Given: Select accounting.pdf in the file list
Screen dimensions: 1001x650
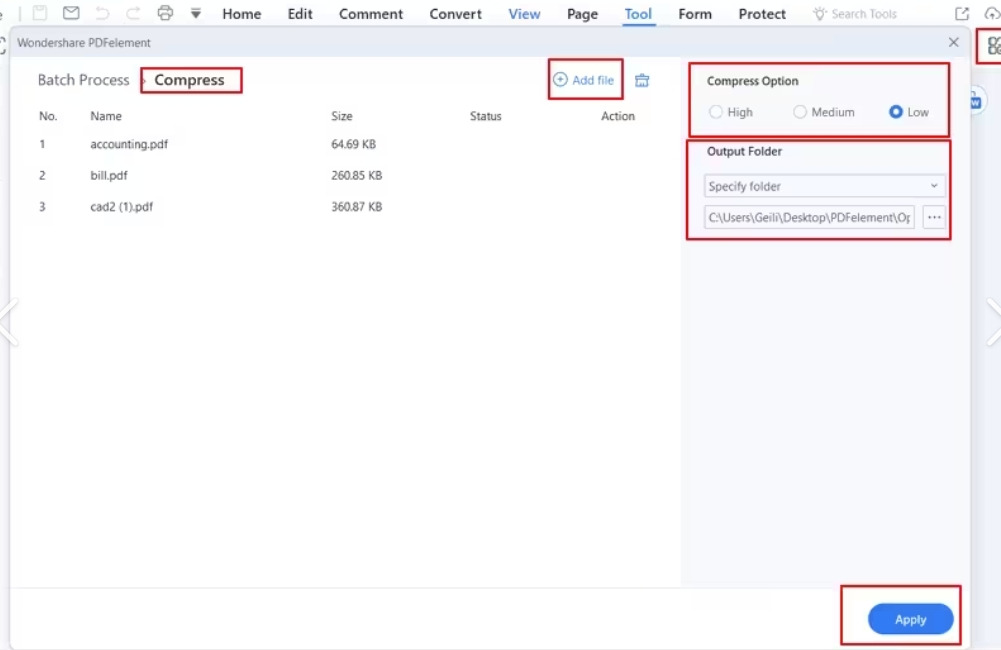Looking at the screenshot, I should coord(129,144).
